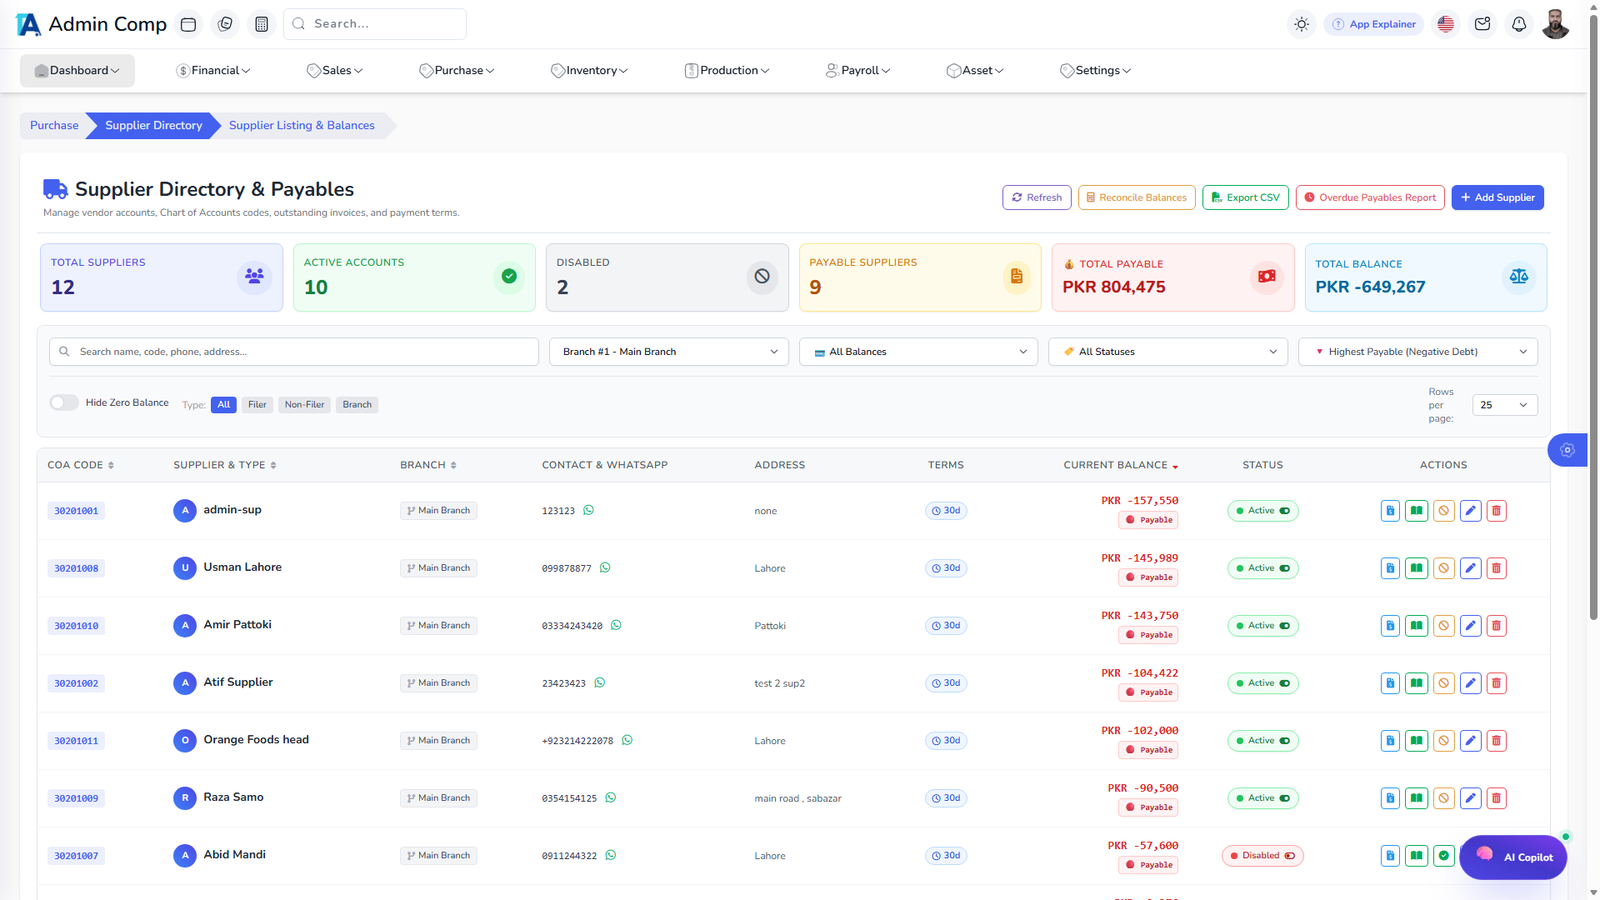Toggle Active status for Usman Lahore
This screenshot has height=900, width=1600.
tap(1262, 568)
